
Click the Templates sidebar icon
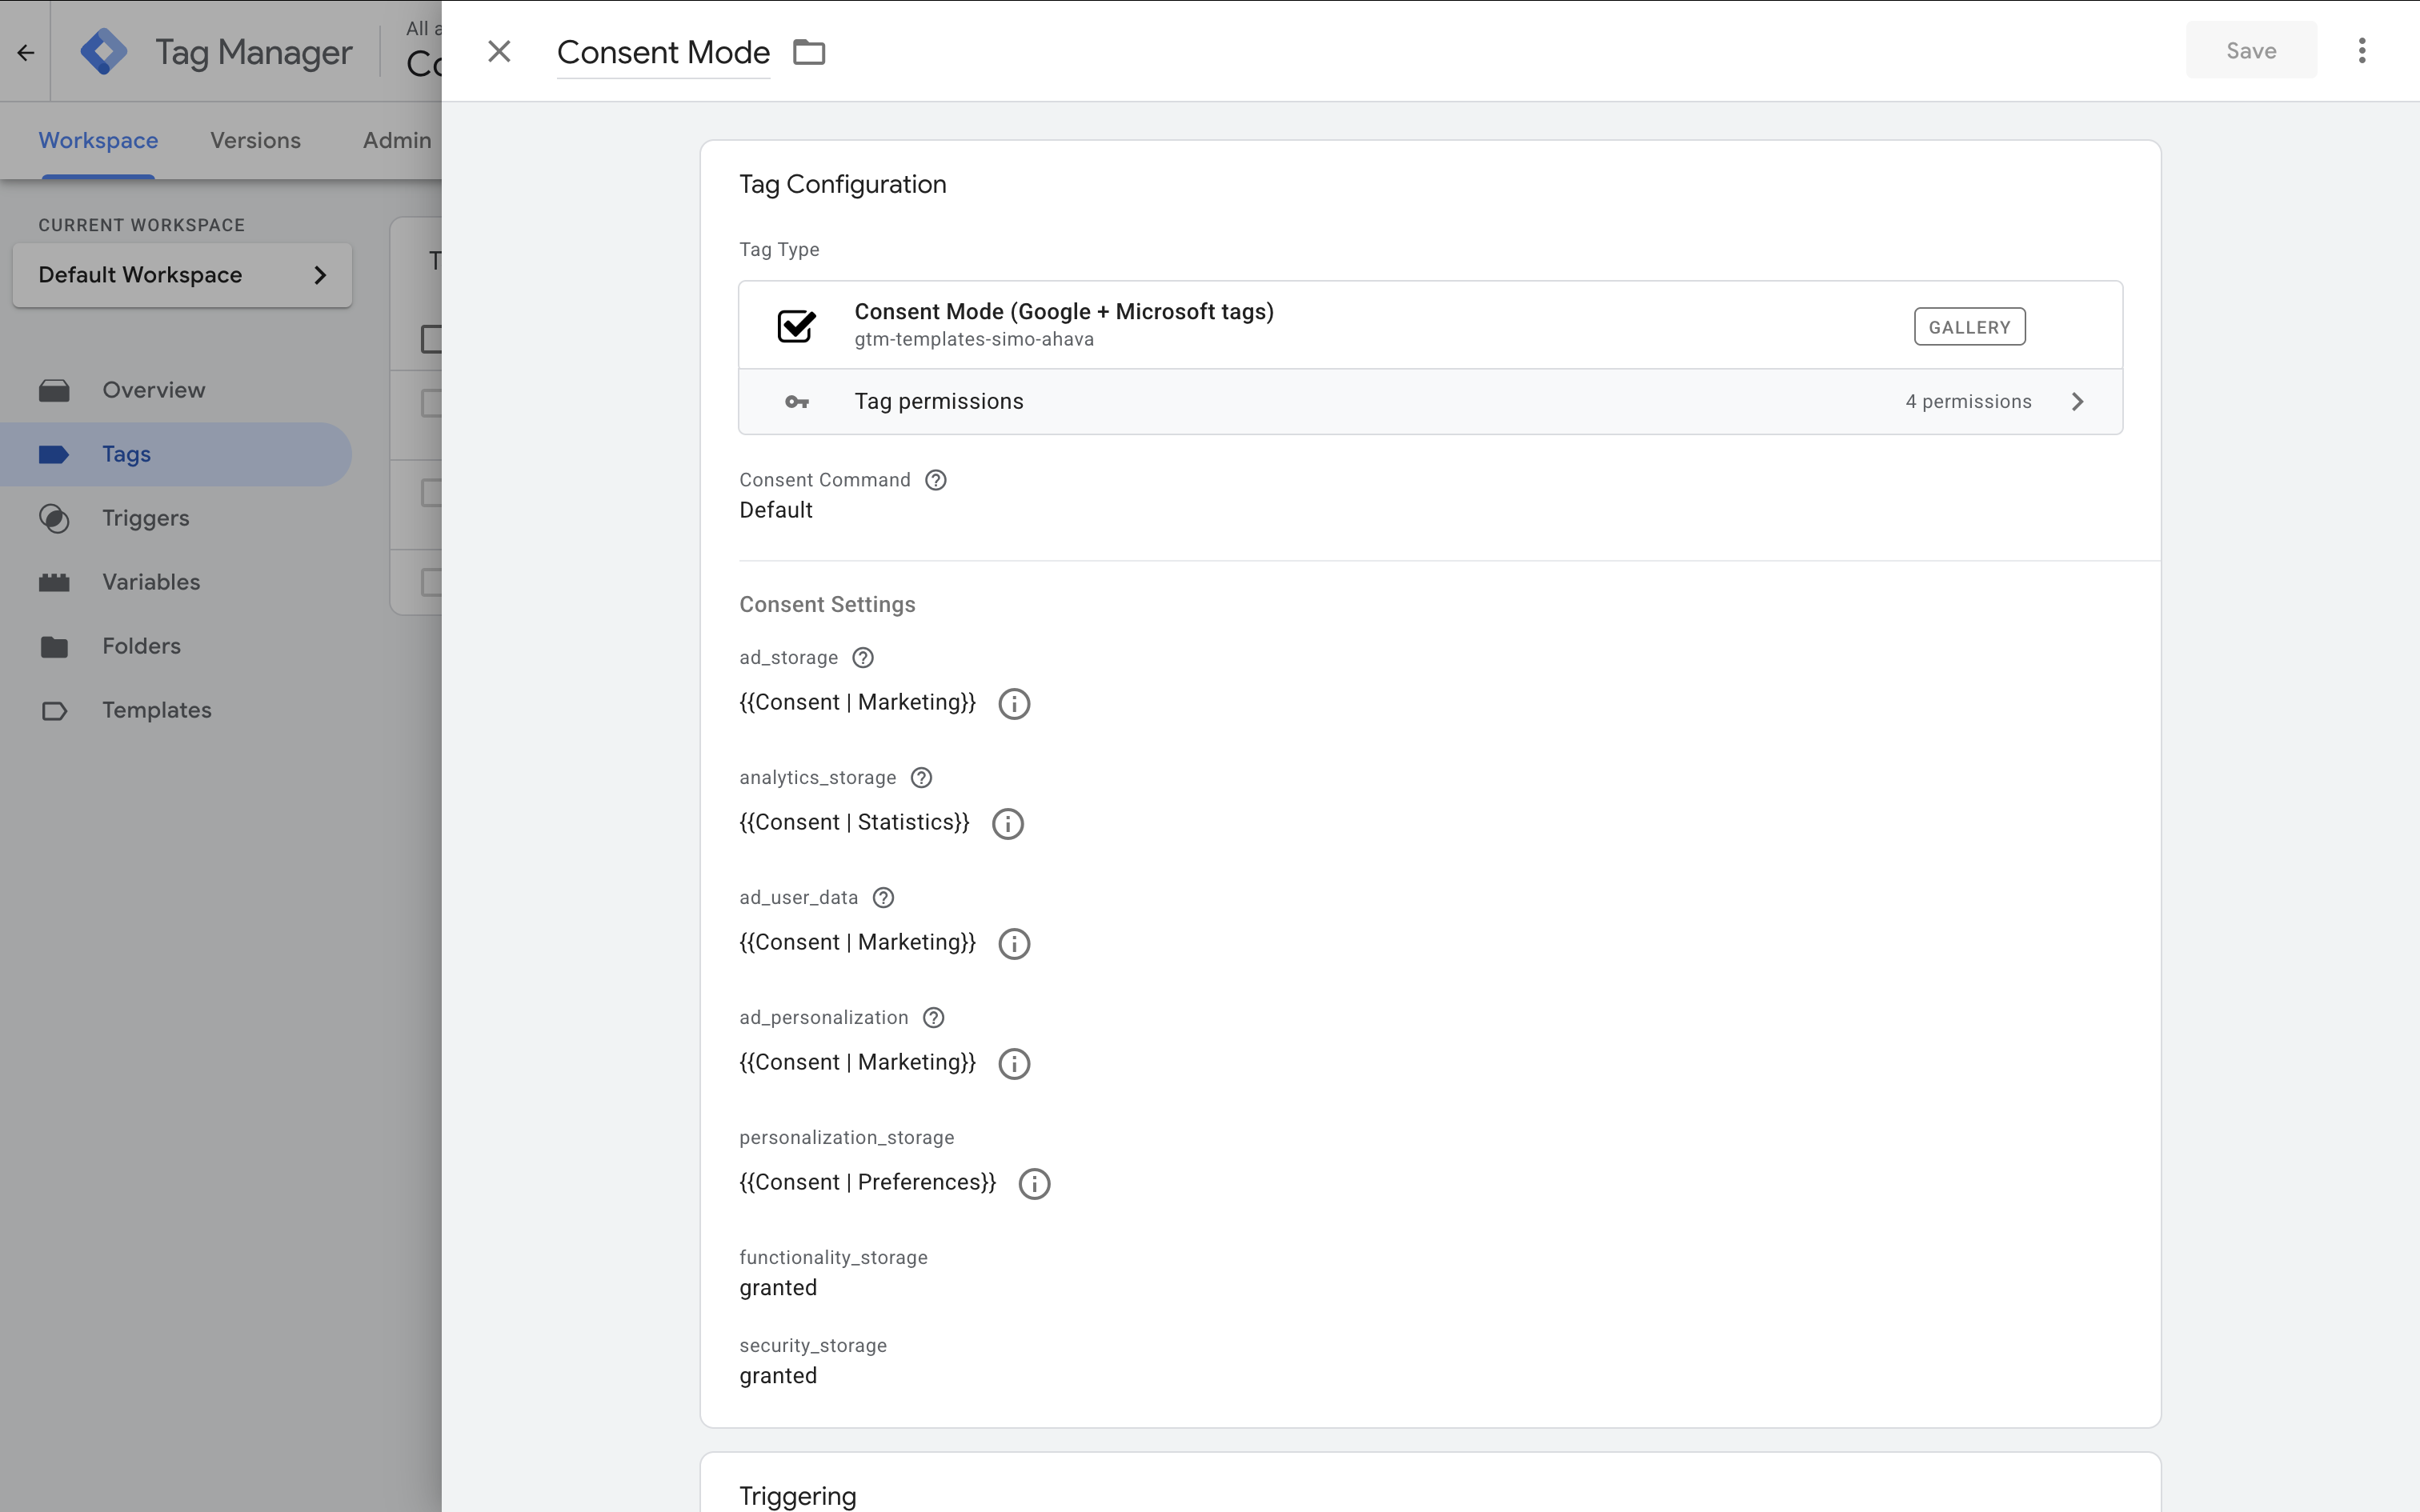pyautogui.click(x=54, y=710)
